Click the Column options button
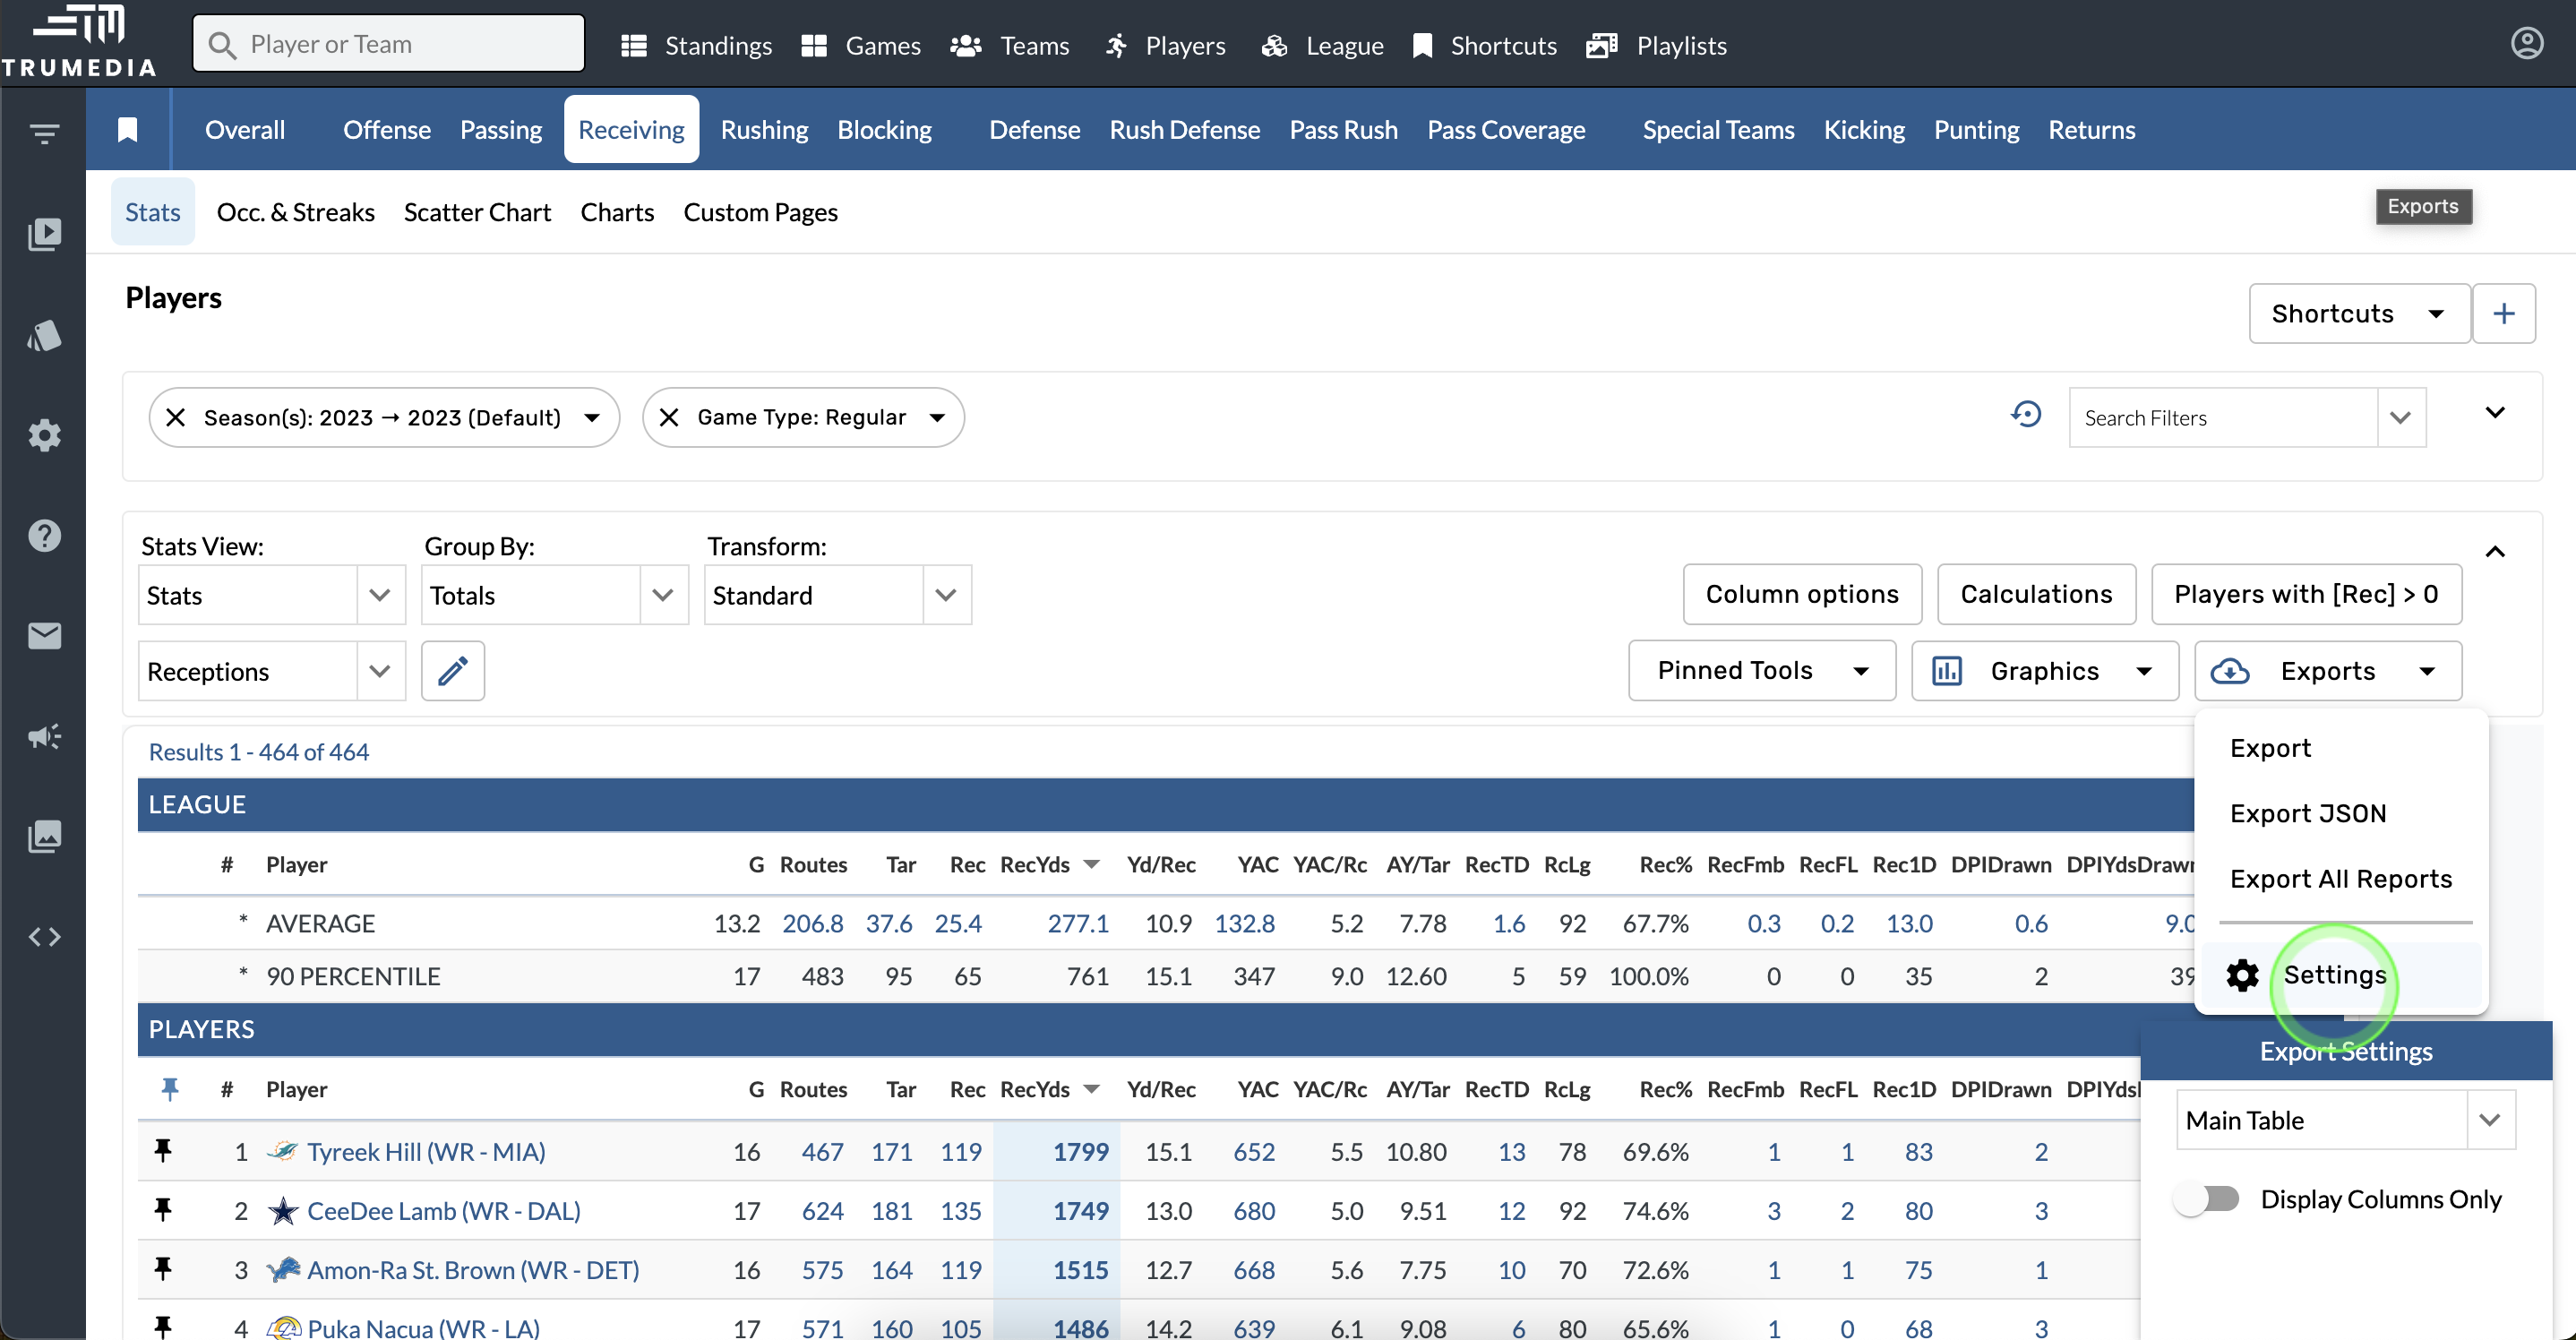Viewport: 2576px width, 1340px height. point(1801,595)
